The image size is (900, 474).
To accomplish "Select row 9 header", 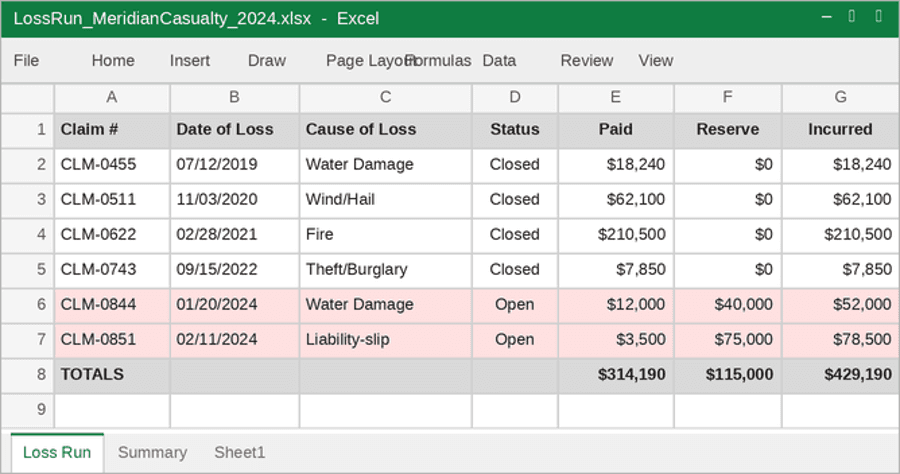I will [28, 410].
